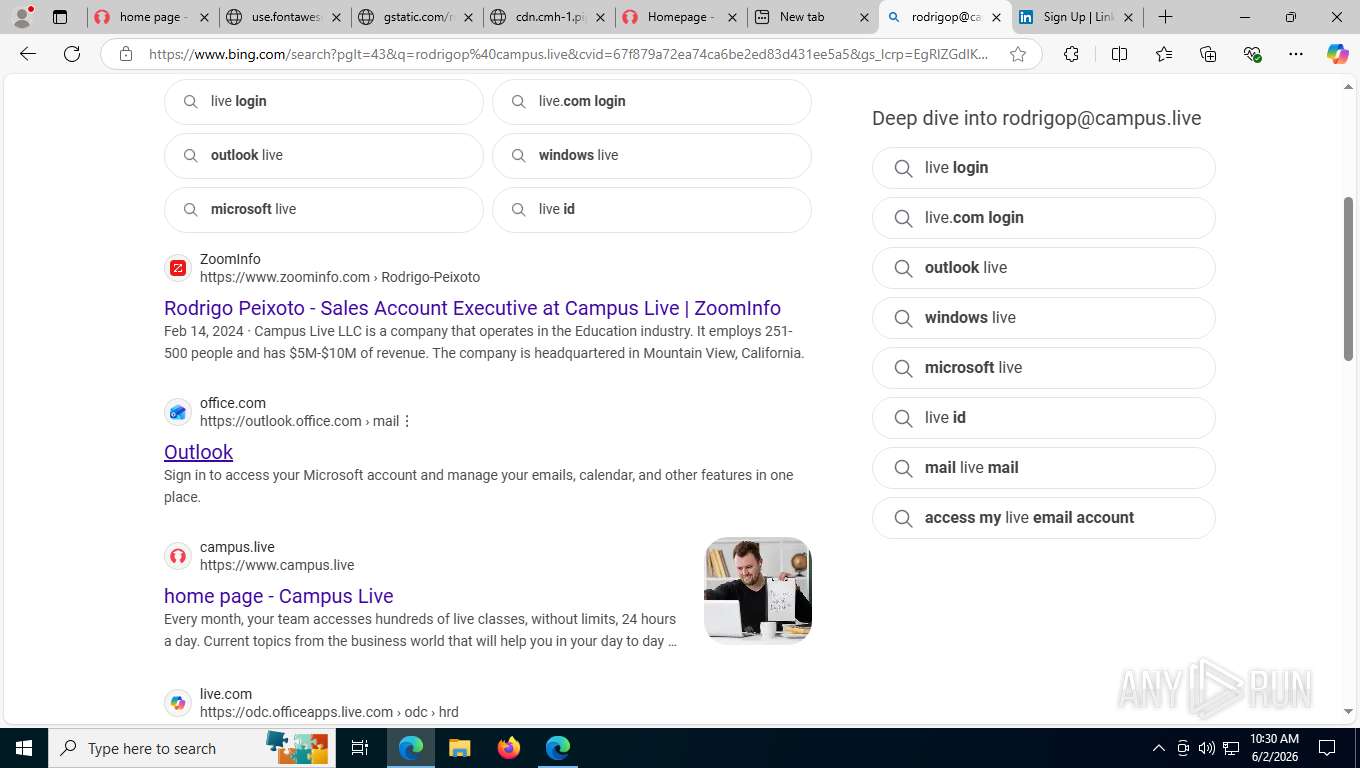1360x768 pixels.
Task: Add a new tab with plus
Action: point(1165,17)
